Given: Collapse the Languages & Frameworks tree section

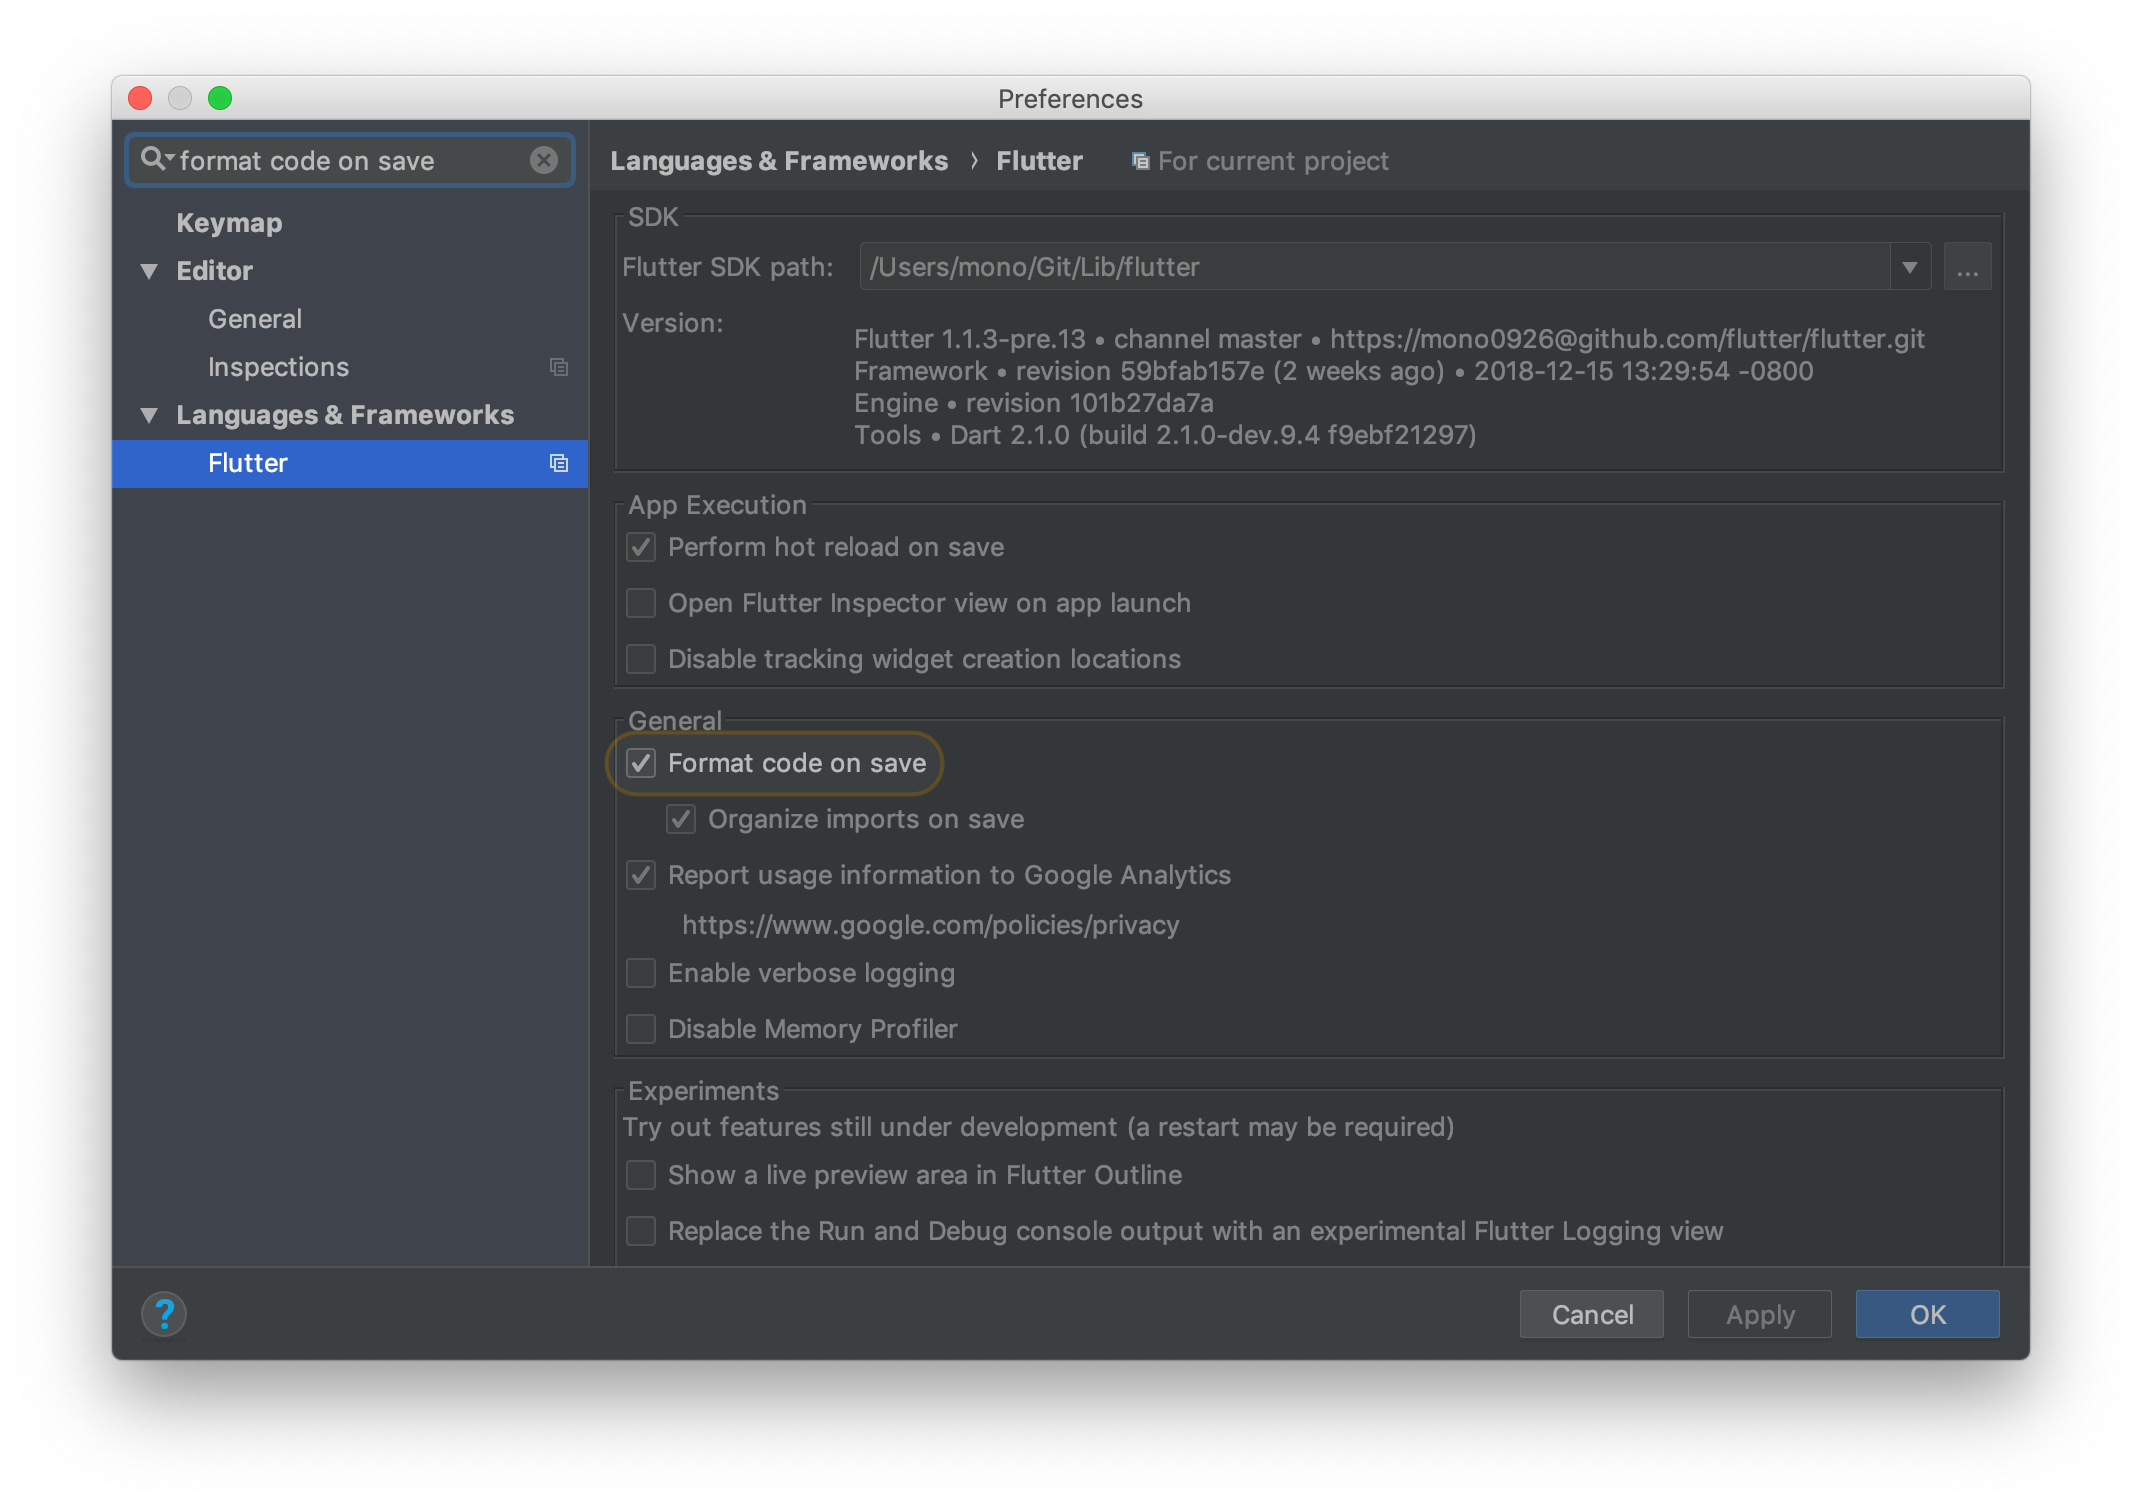Looking at the screenshot, I should click(x=149, y=415).
